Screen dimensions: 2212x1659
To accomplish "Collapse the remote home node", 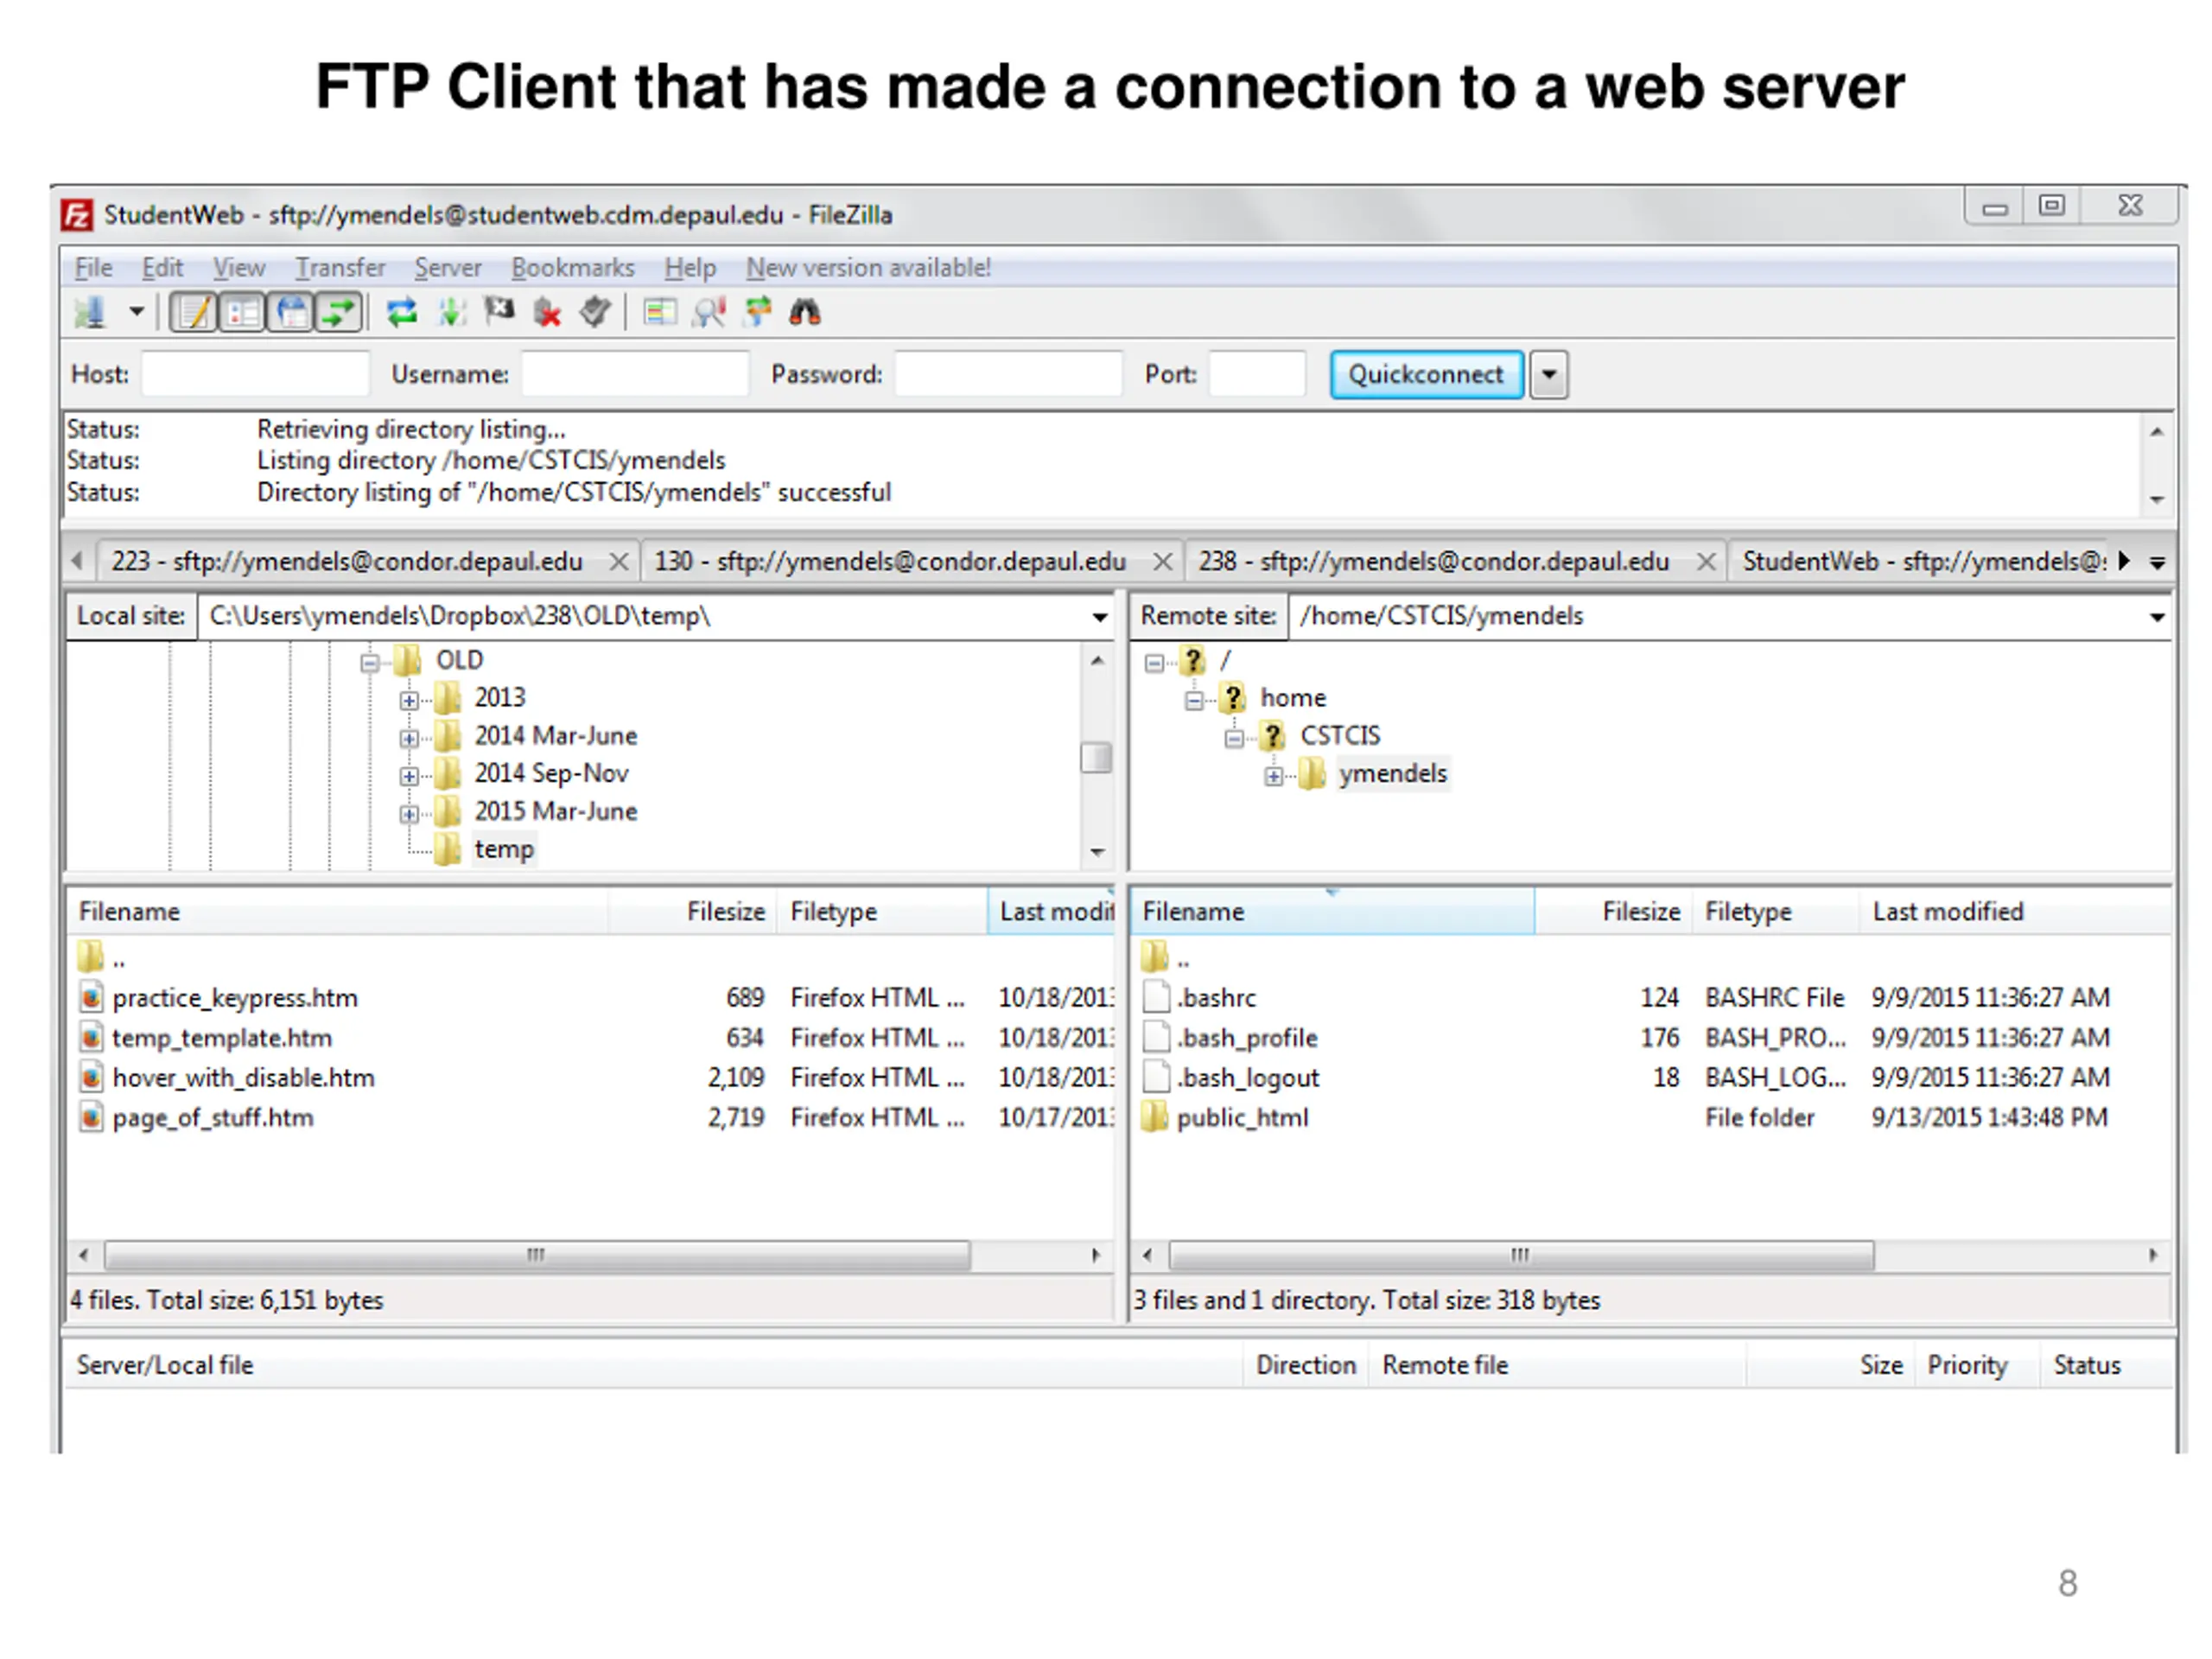I will tap(1194, 700).
